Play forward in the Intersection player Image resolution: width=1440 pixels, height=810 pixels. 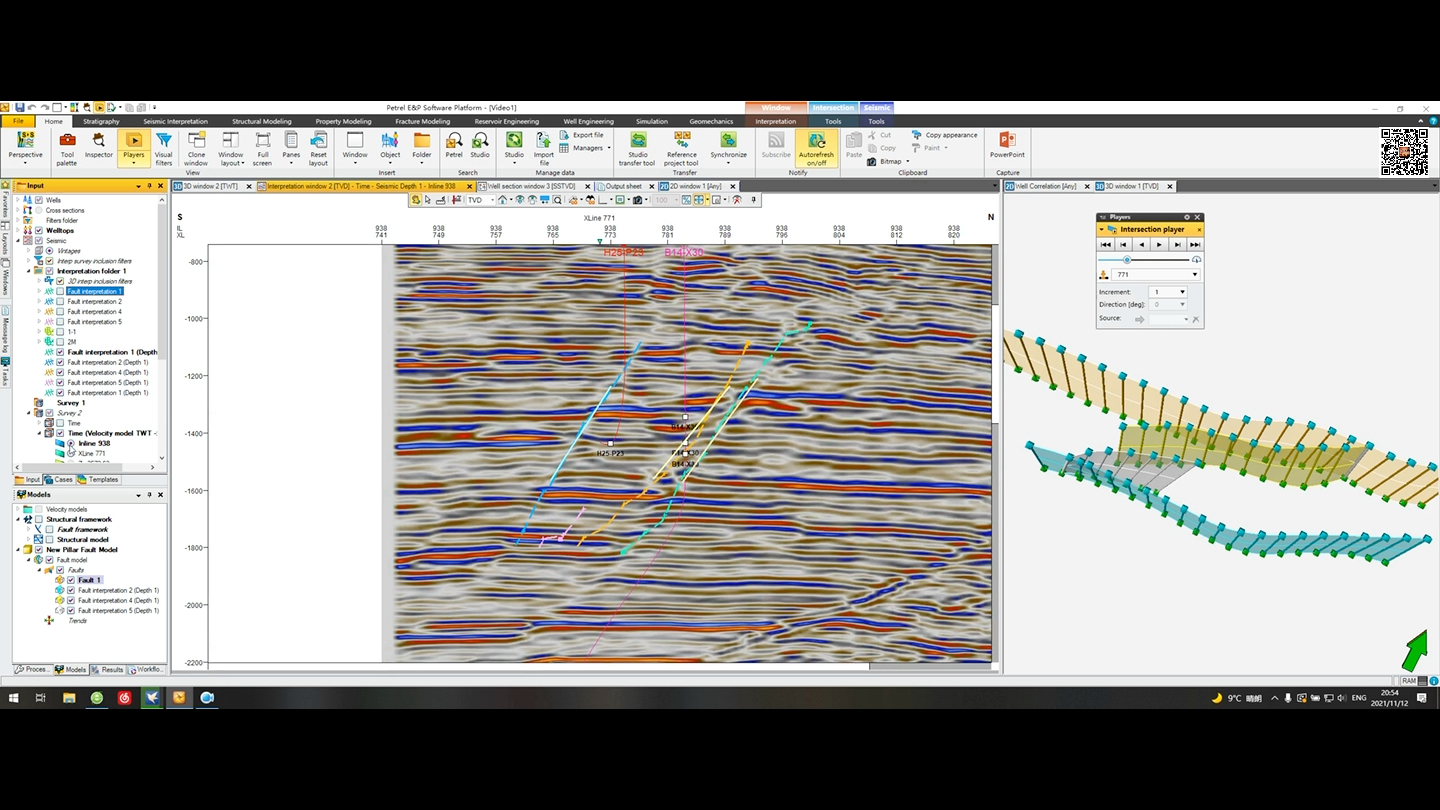click(1159, 244)
